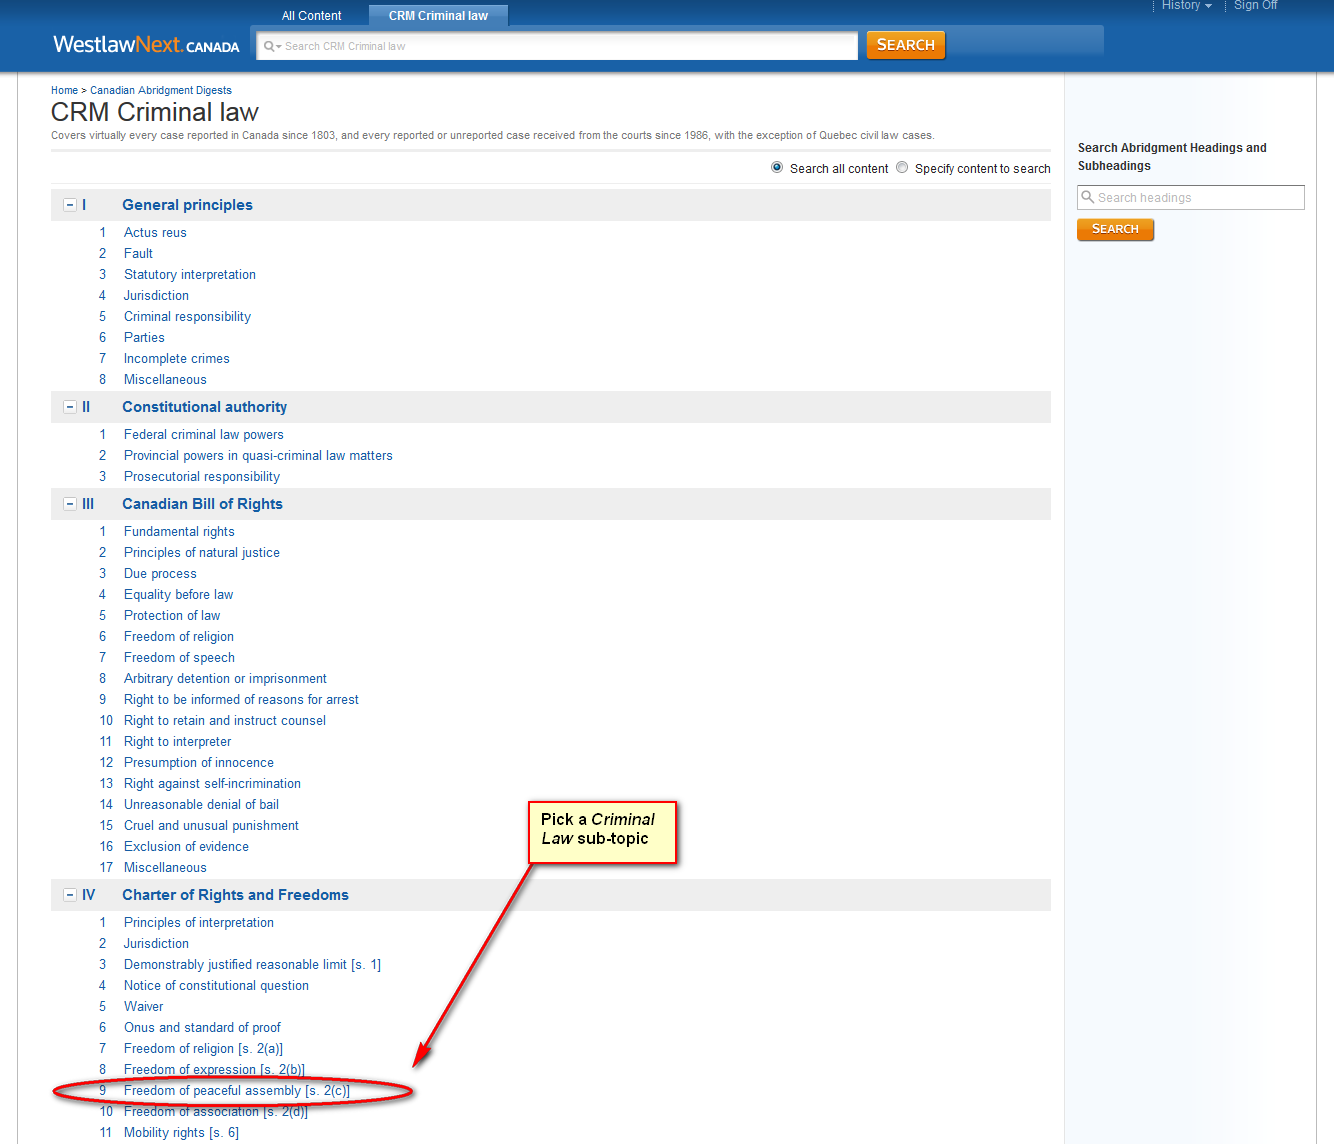Collapse section IV Charter of Rights and Freedoms
1334x1144 pixels.
tap(70, 895)
